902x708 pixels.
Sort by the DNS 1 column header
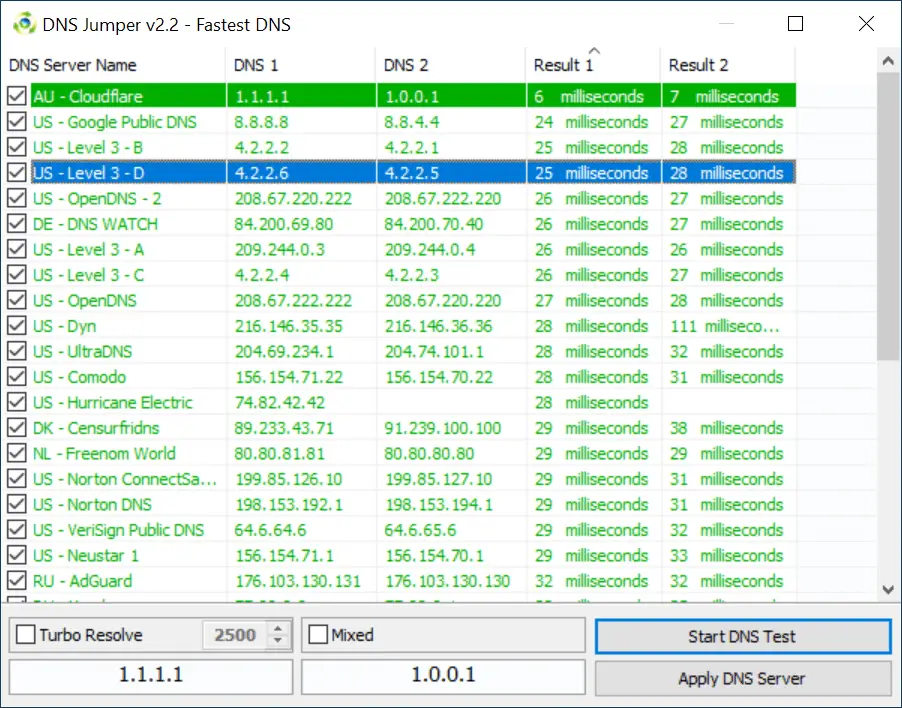point(301,65)
